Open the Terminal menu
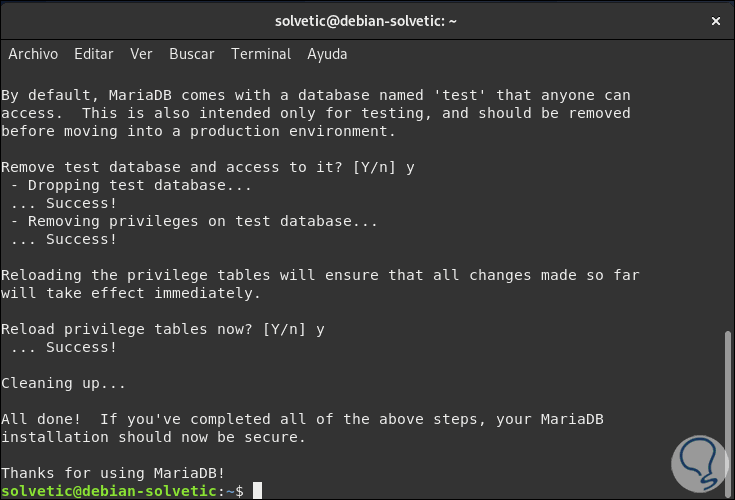The width and height of the screenshot is (735, 500). 261,54
